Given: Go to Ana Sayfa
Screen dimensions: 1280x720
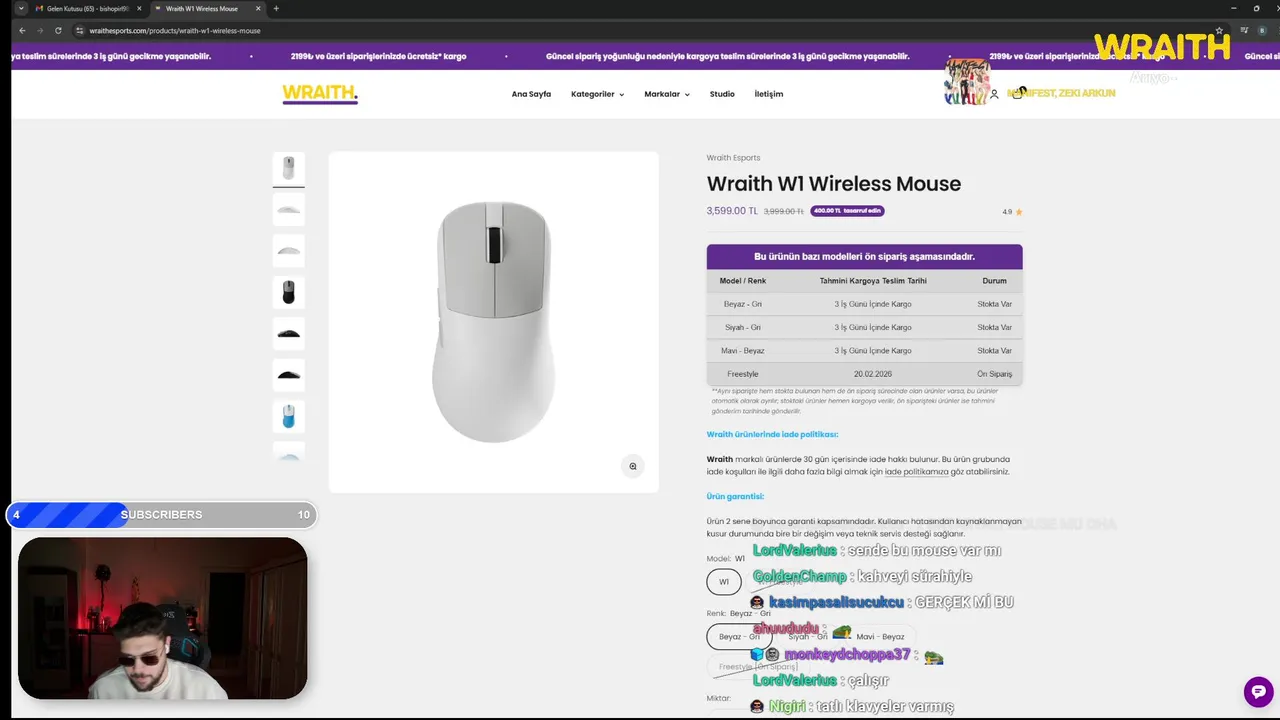Looking at the screenshot, I should [x=531, y=94].
